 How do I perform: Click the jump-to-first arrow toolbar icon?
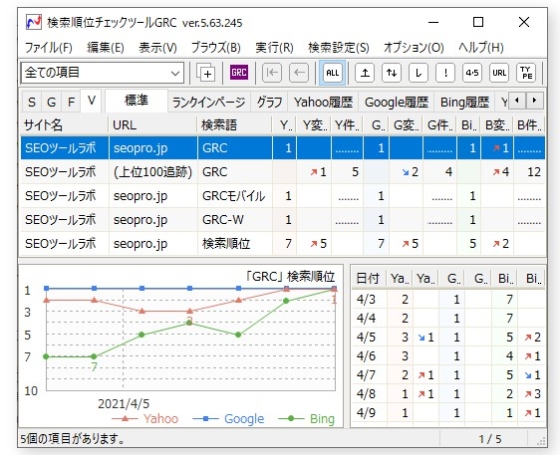coord(272,73)
